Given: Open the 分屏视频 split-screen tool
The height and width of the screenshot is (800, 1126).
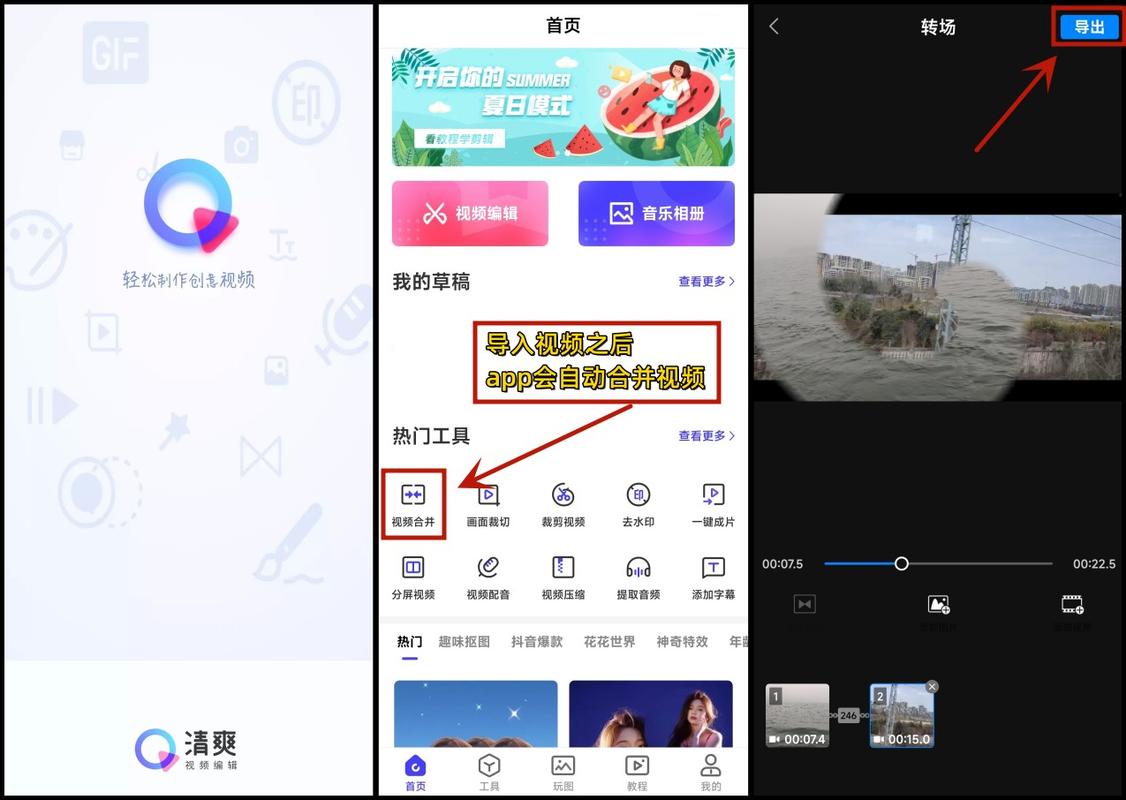Looking at the screenshot, I should coord(415,577).
